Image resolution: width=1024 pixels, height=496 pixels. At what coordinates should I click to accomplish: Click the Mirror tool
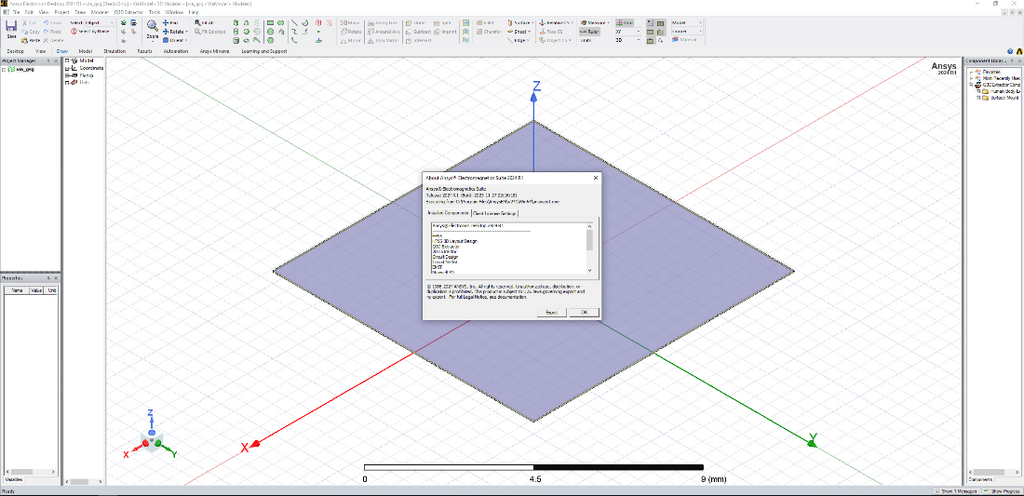pos(351,40)
